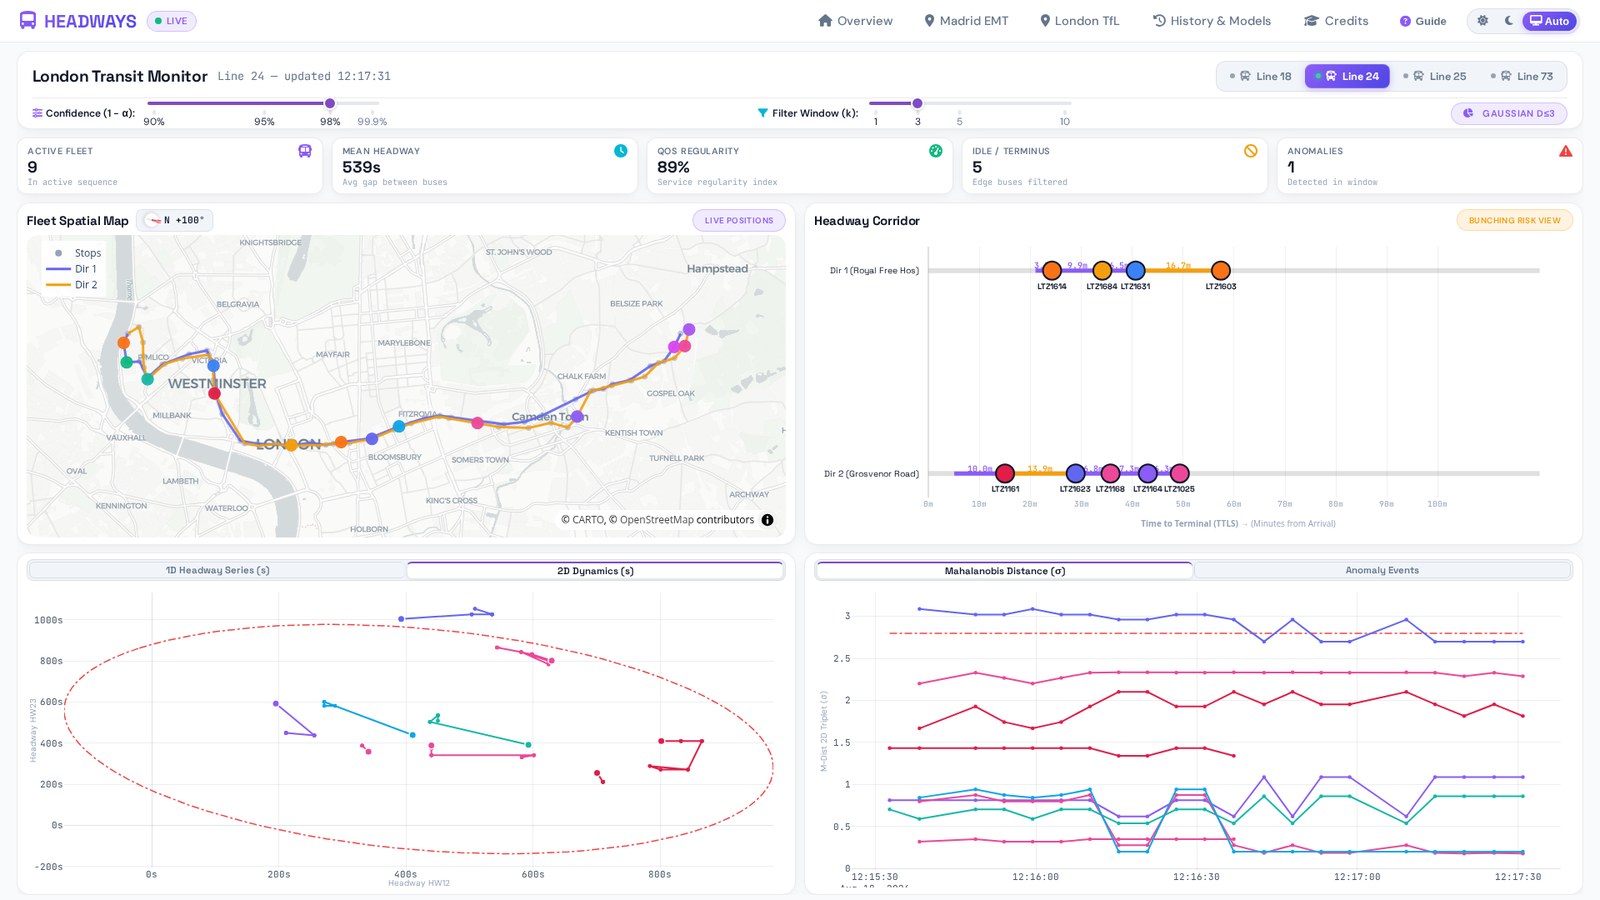Click the Mean Headway clock icon
This screenshot has width=1600, height=900.
621,151
